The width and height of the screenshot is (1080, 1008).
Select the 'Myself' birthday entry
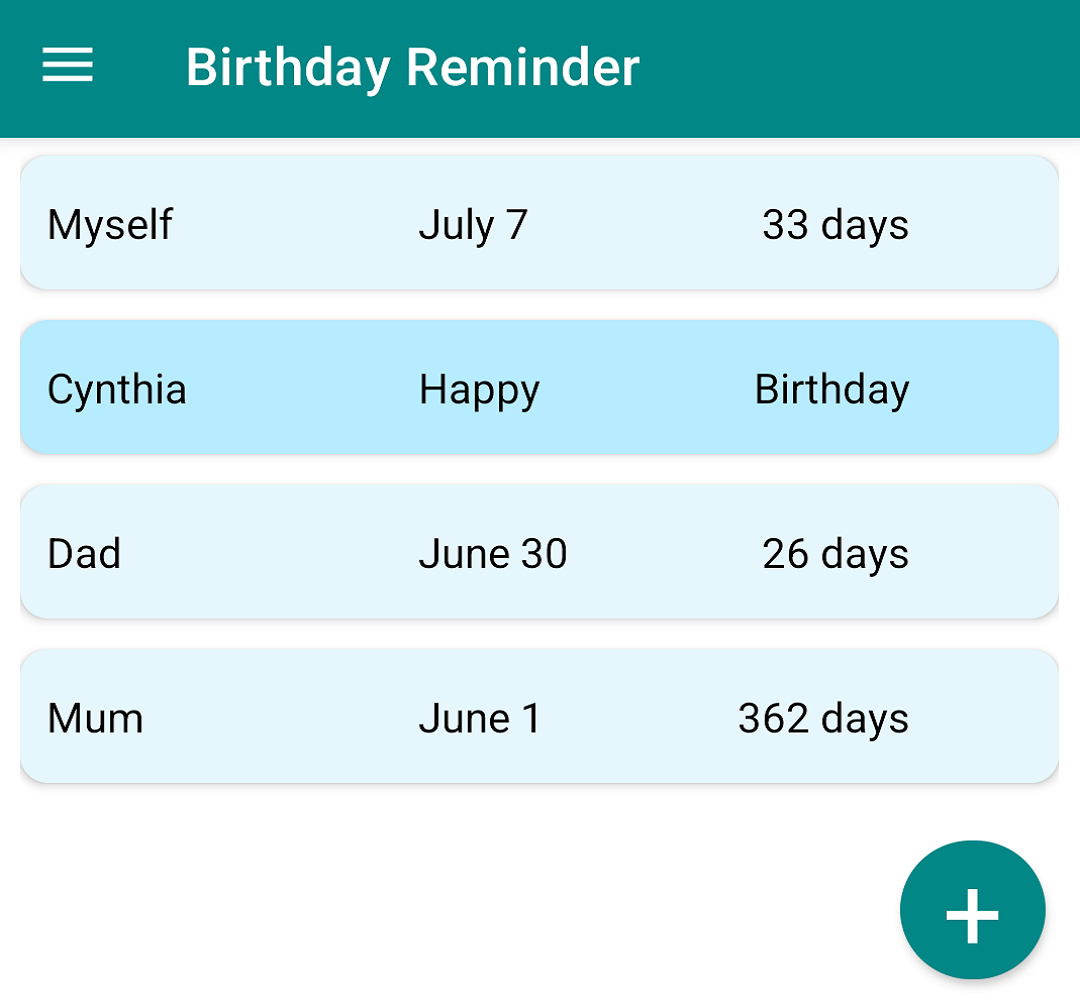[x=540, y=222]
